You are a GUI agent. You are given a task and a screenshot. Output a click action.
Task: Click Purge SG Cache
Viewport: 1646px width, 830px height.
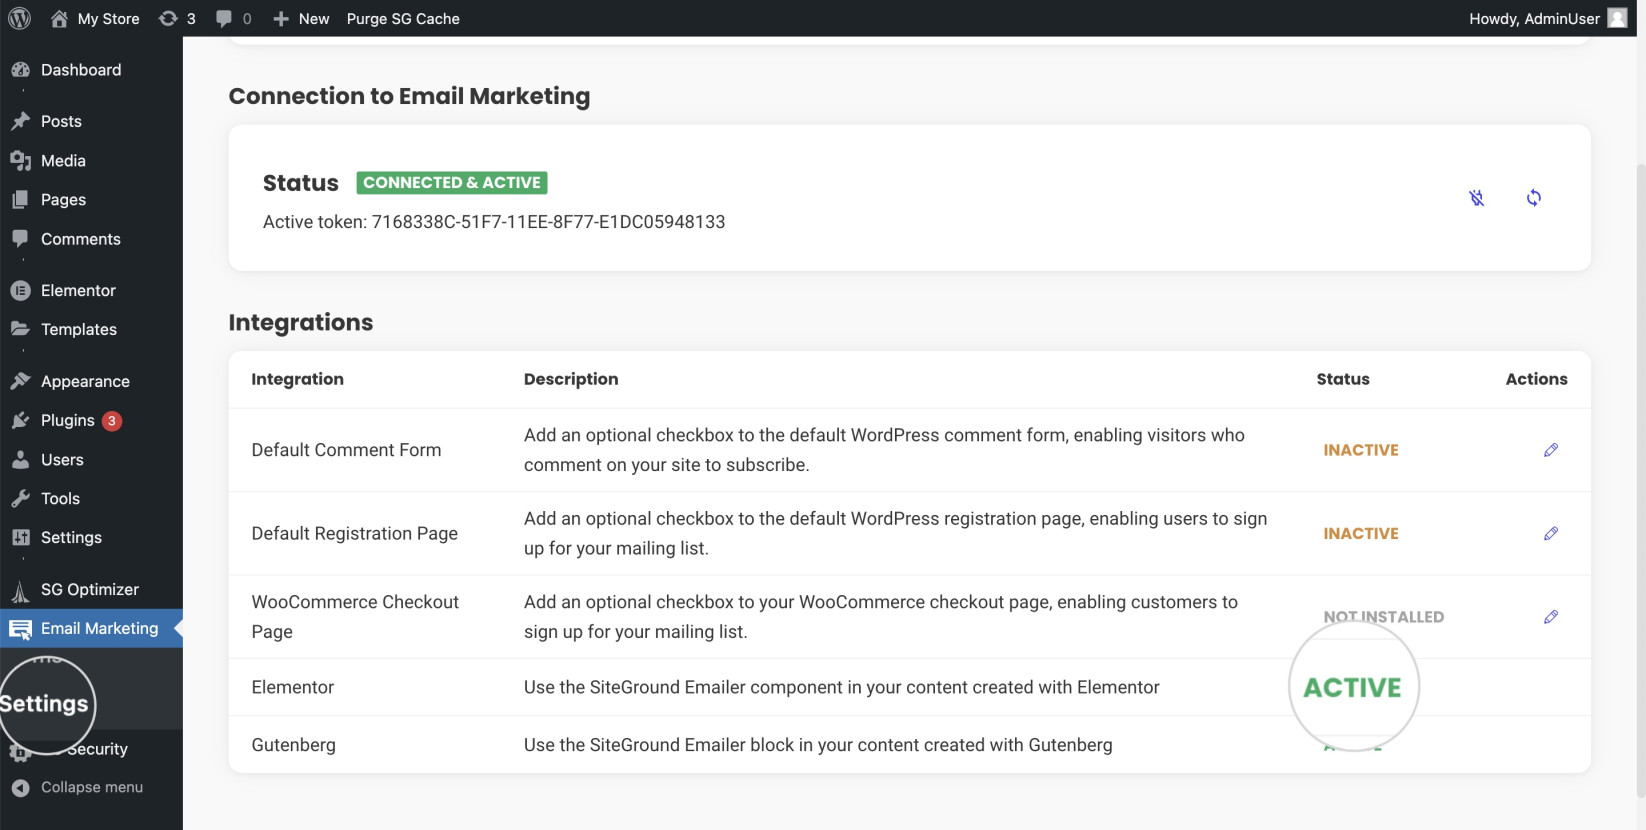[x=403, y=18]
